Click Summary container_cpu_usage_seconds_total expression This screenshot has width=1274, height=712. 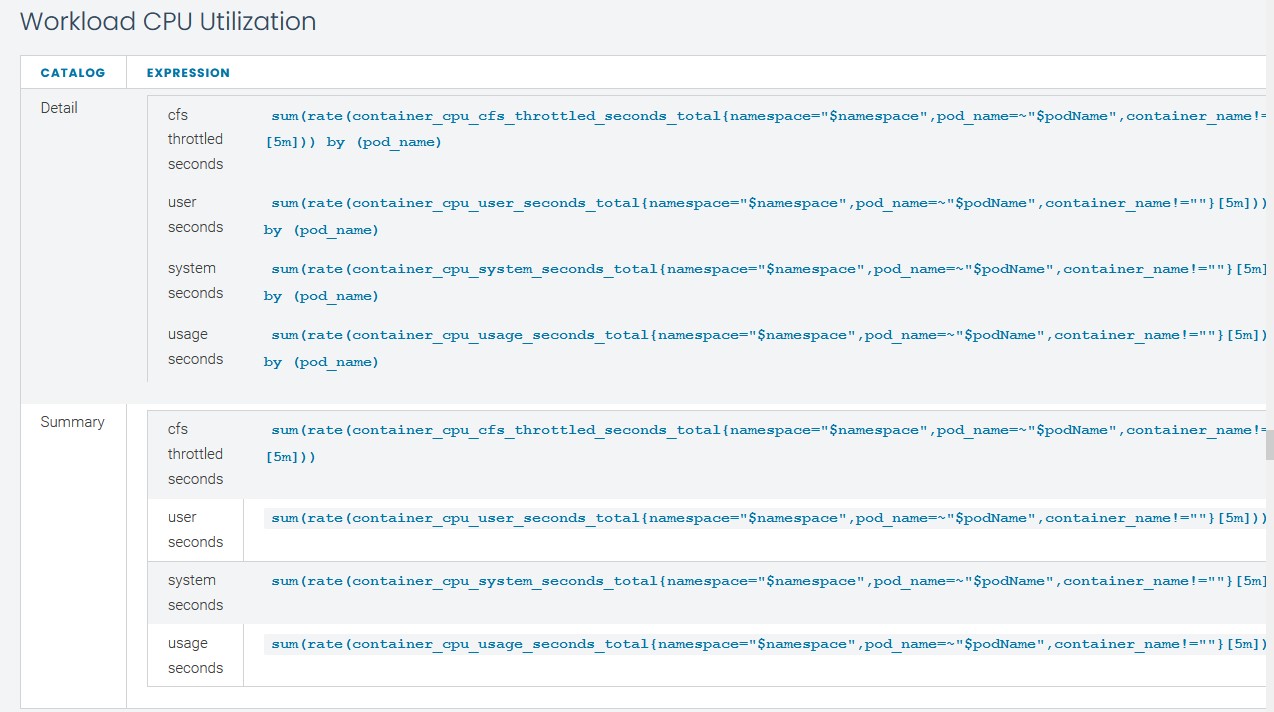point(767,644)
